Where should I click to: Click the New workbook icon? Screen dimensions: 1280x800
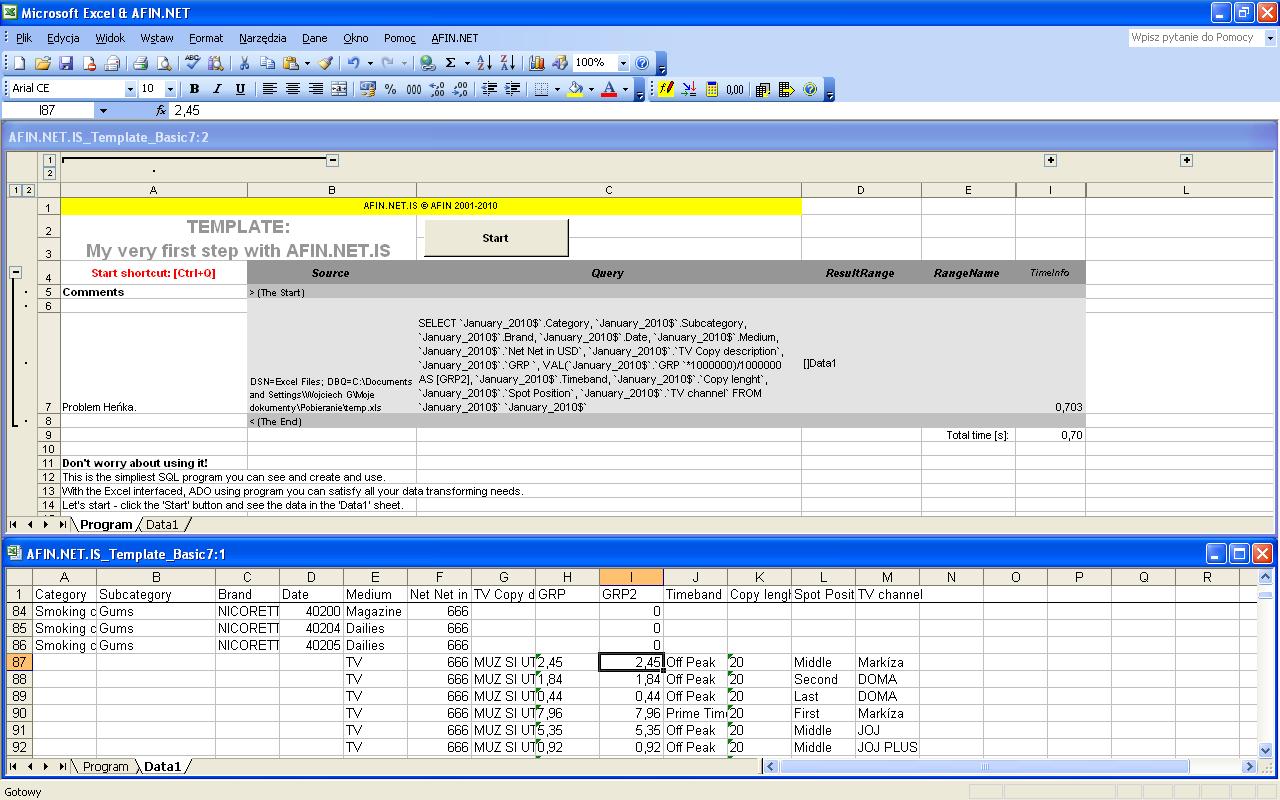click(19, 63)
